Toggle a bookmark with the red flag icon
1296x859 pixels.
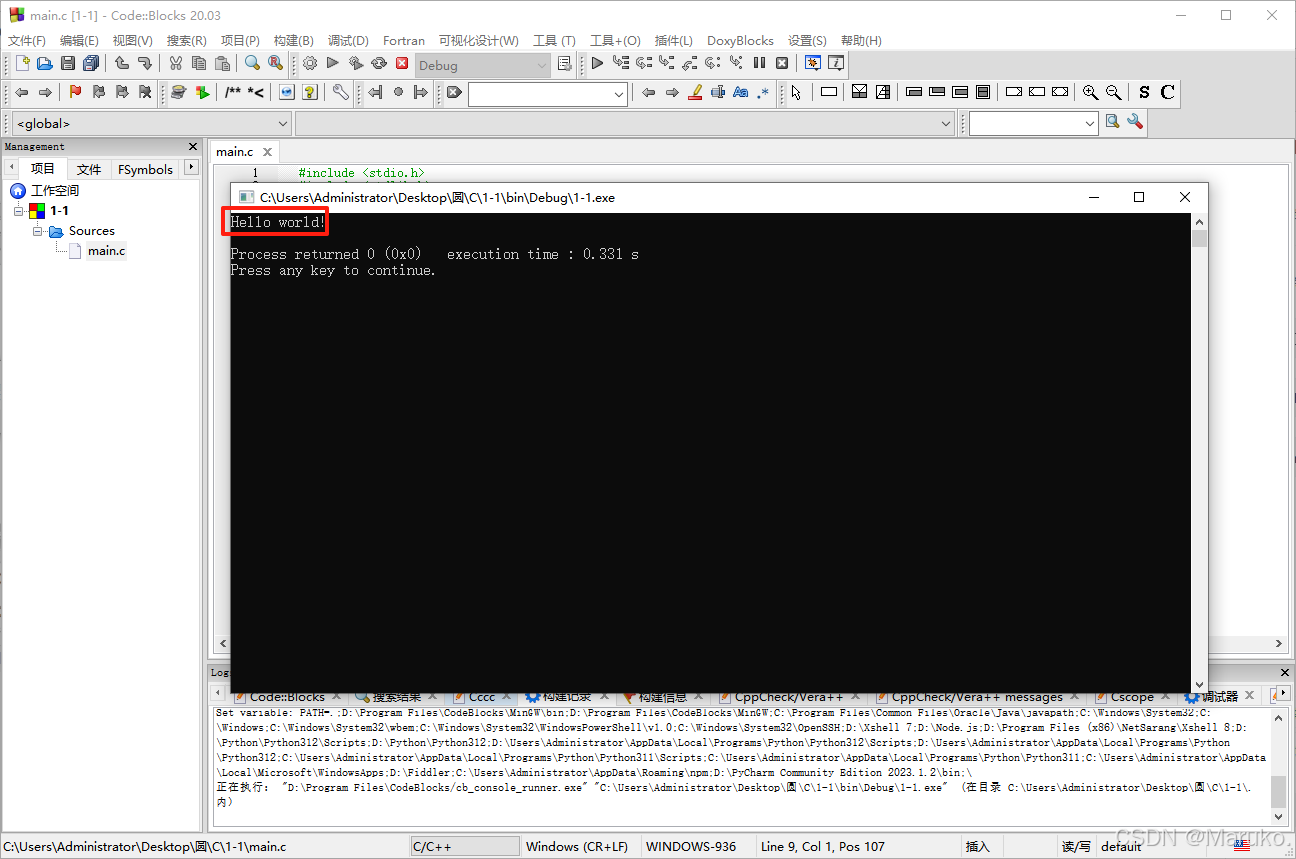pyautogui.click(x=75, y=92)
